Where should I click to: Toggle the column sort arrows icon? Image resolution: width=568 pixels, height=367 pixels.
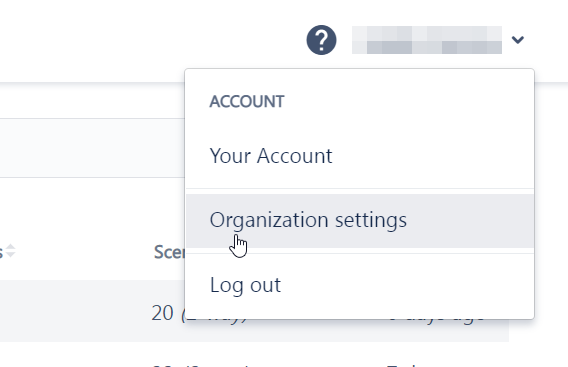[x=11, y=251]
